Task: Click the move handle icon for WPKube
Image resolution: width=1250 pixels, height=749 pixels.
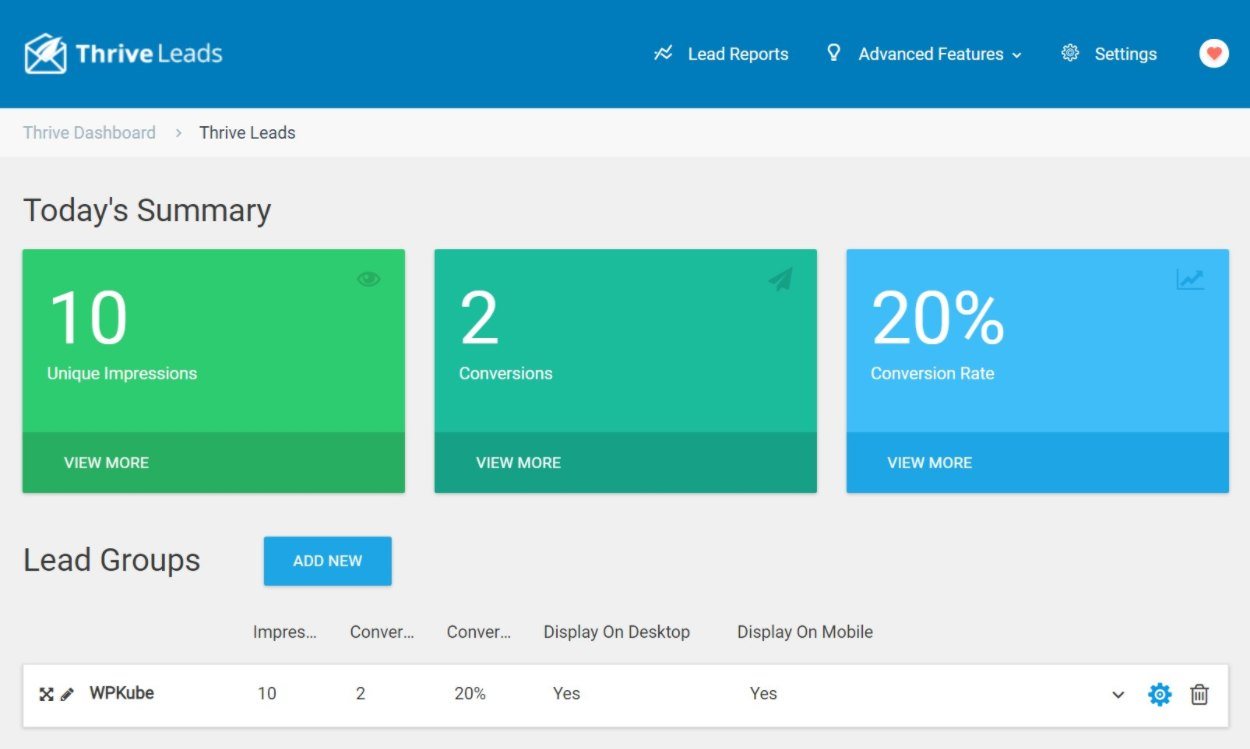Action: point(46,694)
